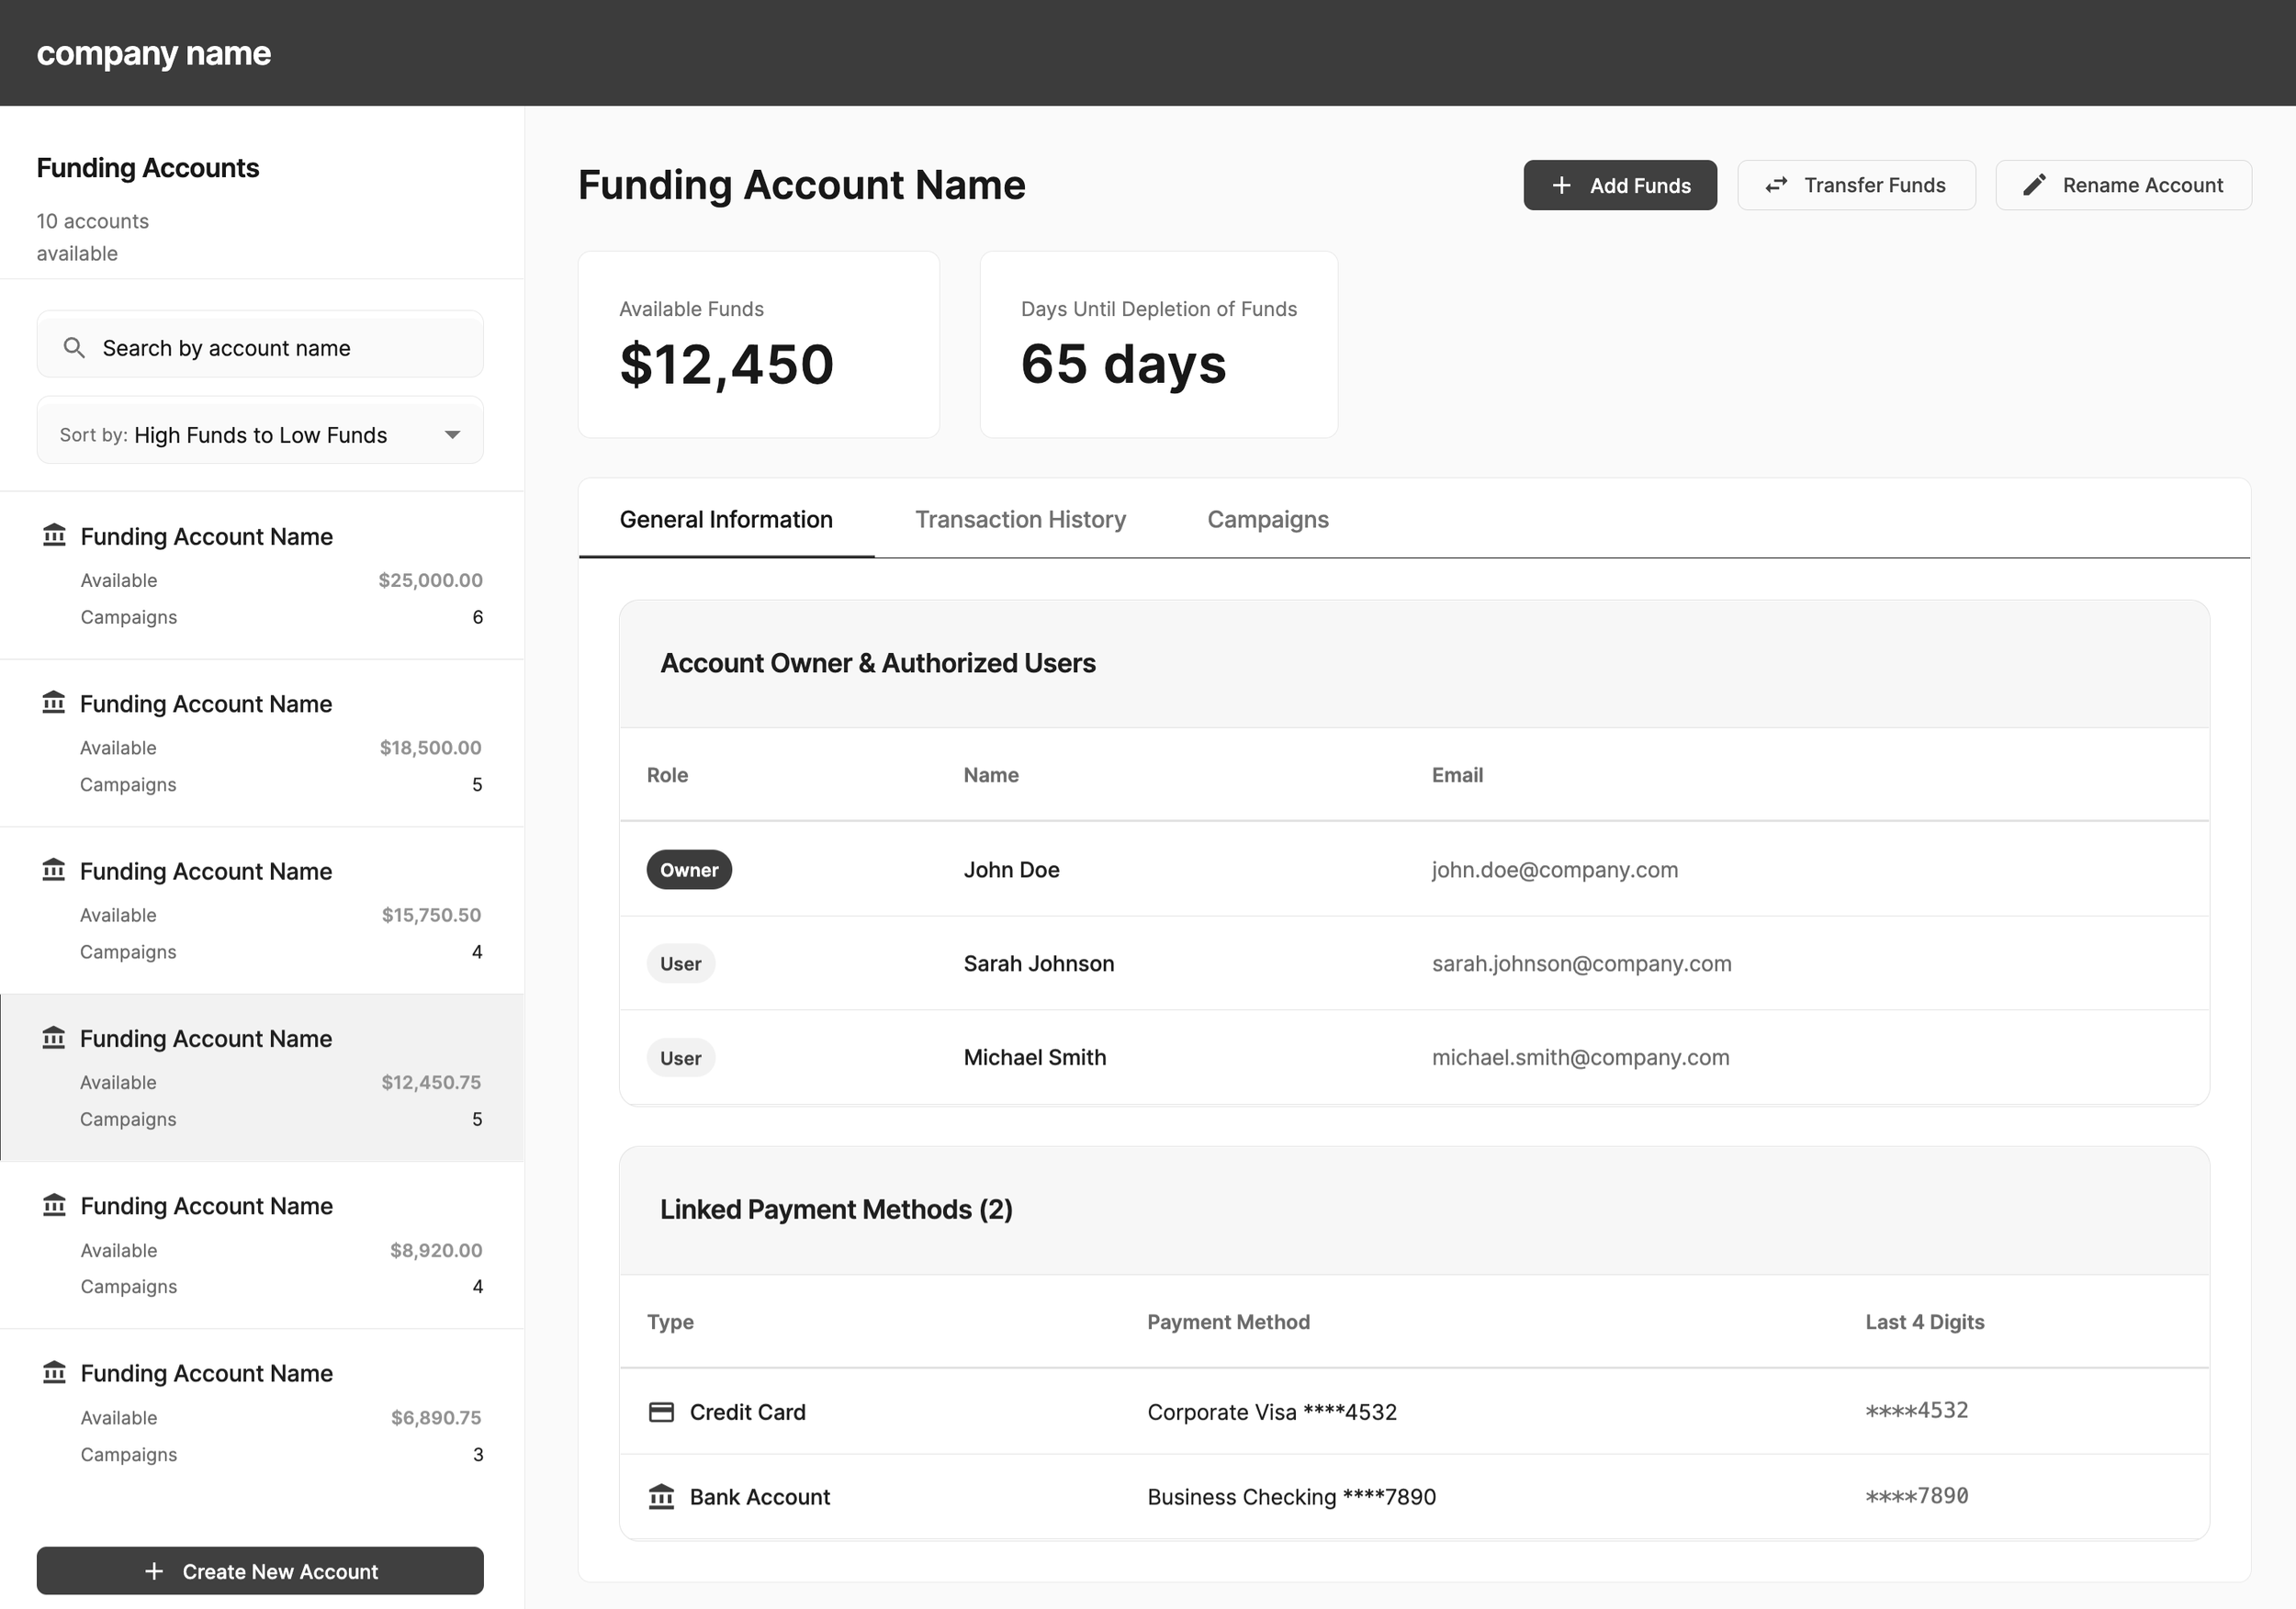
Task: Select the General Information tab
Action: pyautogui.click(x=726, y=519)
